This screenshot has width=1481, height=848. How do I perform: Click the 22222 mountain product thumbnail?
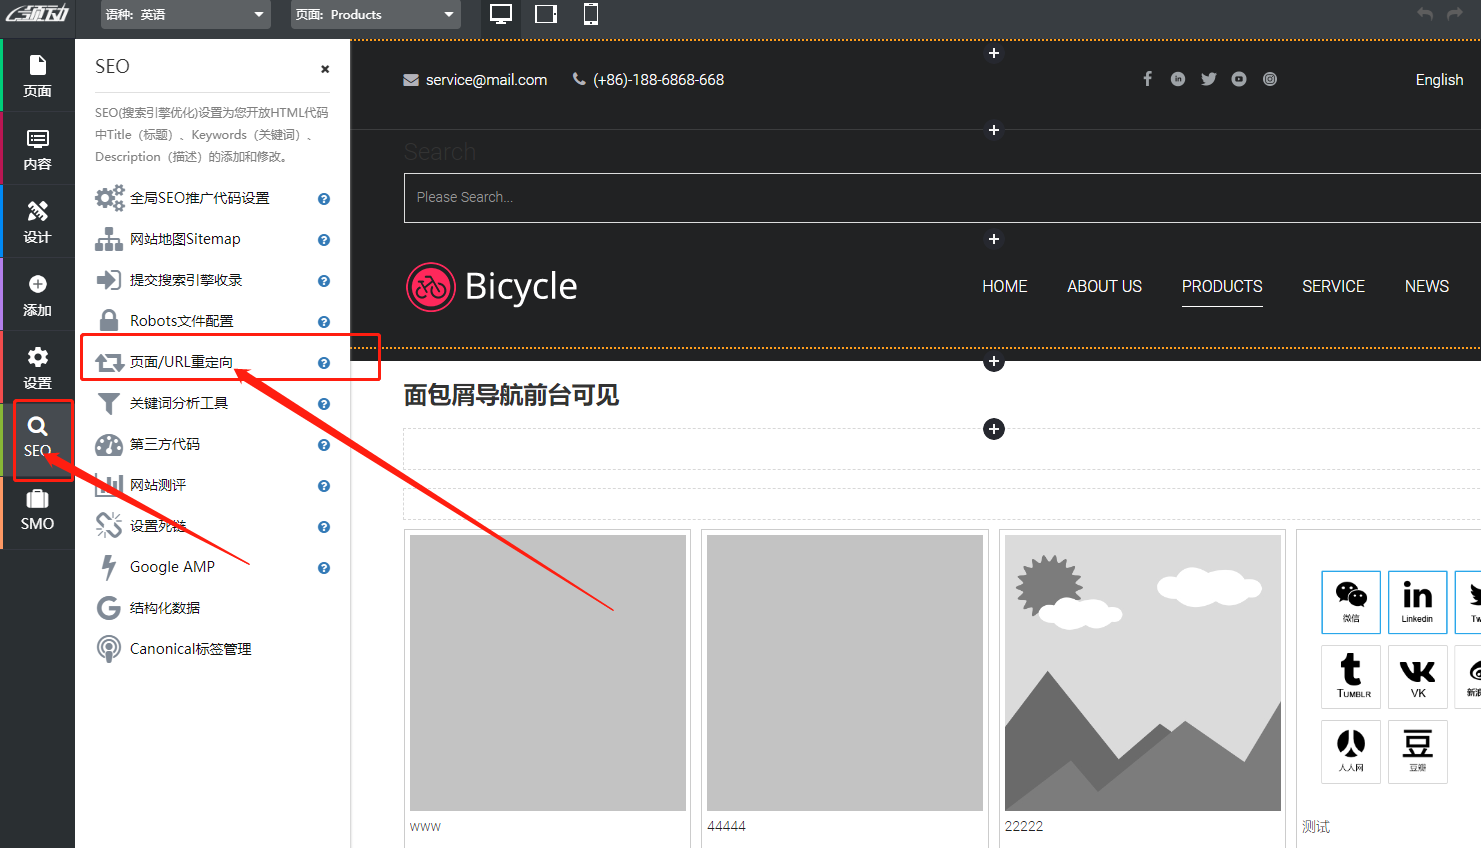(x=1142, y=672)
